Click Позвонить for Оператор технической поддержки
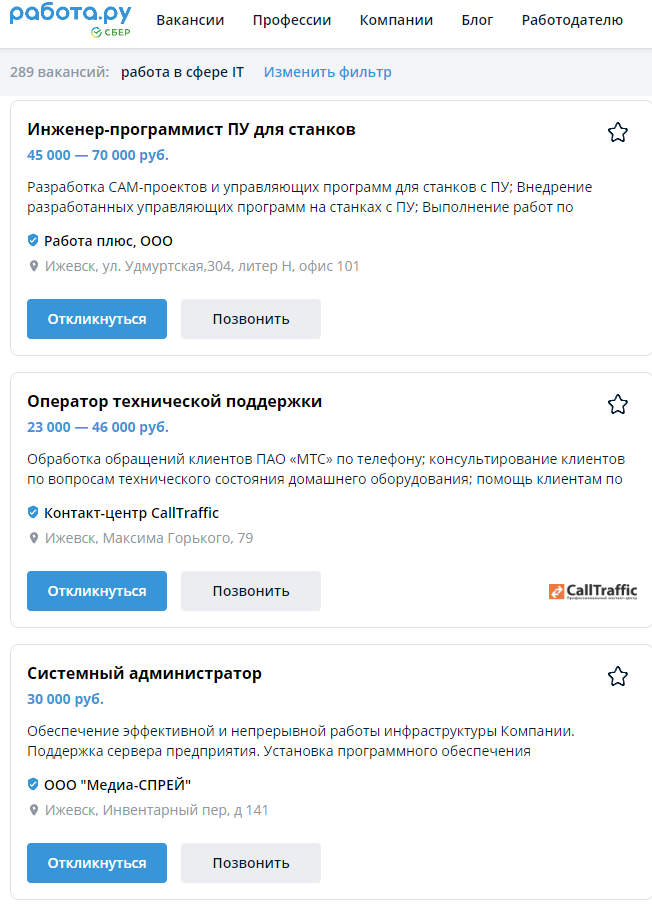 pos(251,591)
